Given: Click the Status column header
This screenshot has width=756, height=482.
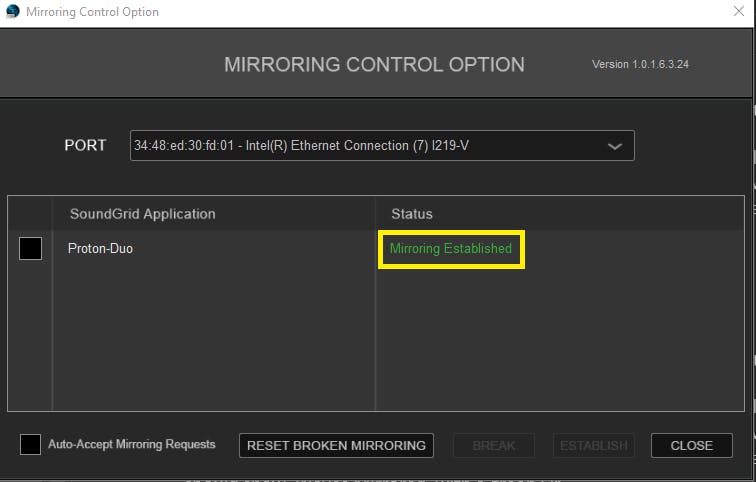Looking at the screenshot, I should (x=411, y=214).
